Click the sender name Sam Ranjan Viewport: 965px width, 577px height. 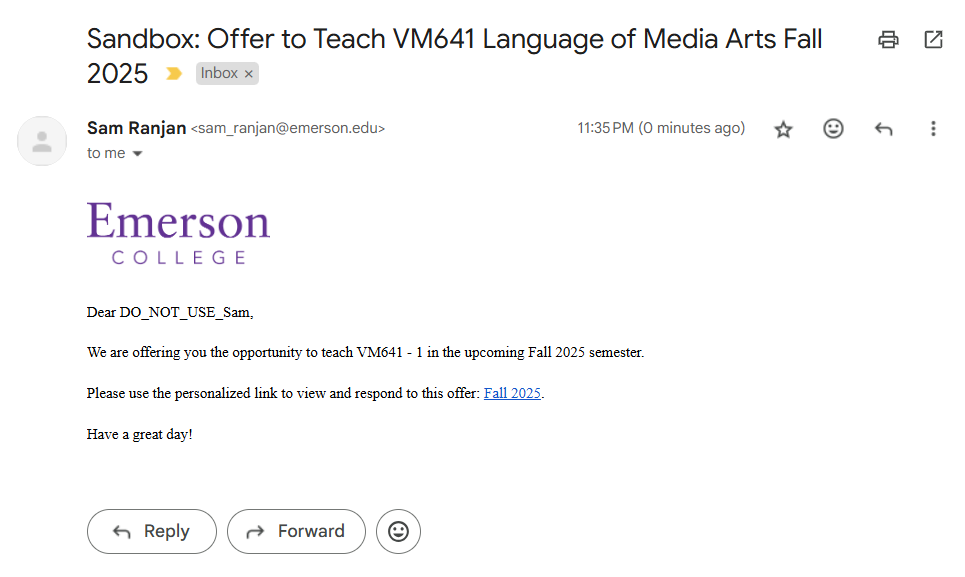click(136, 128)
